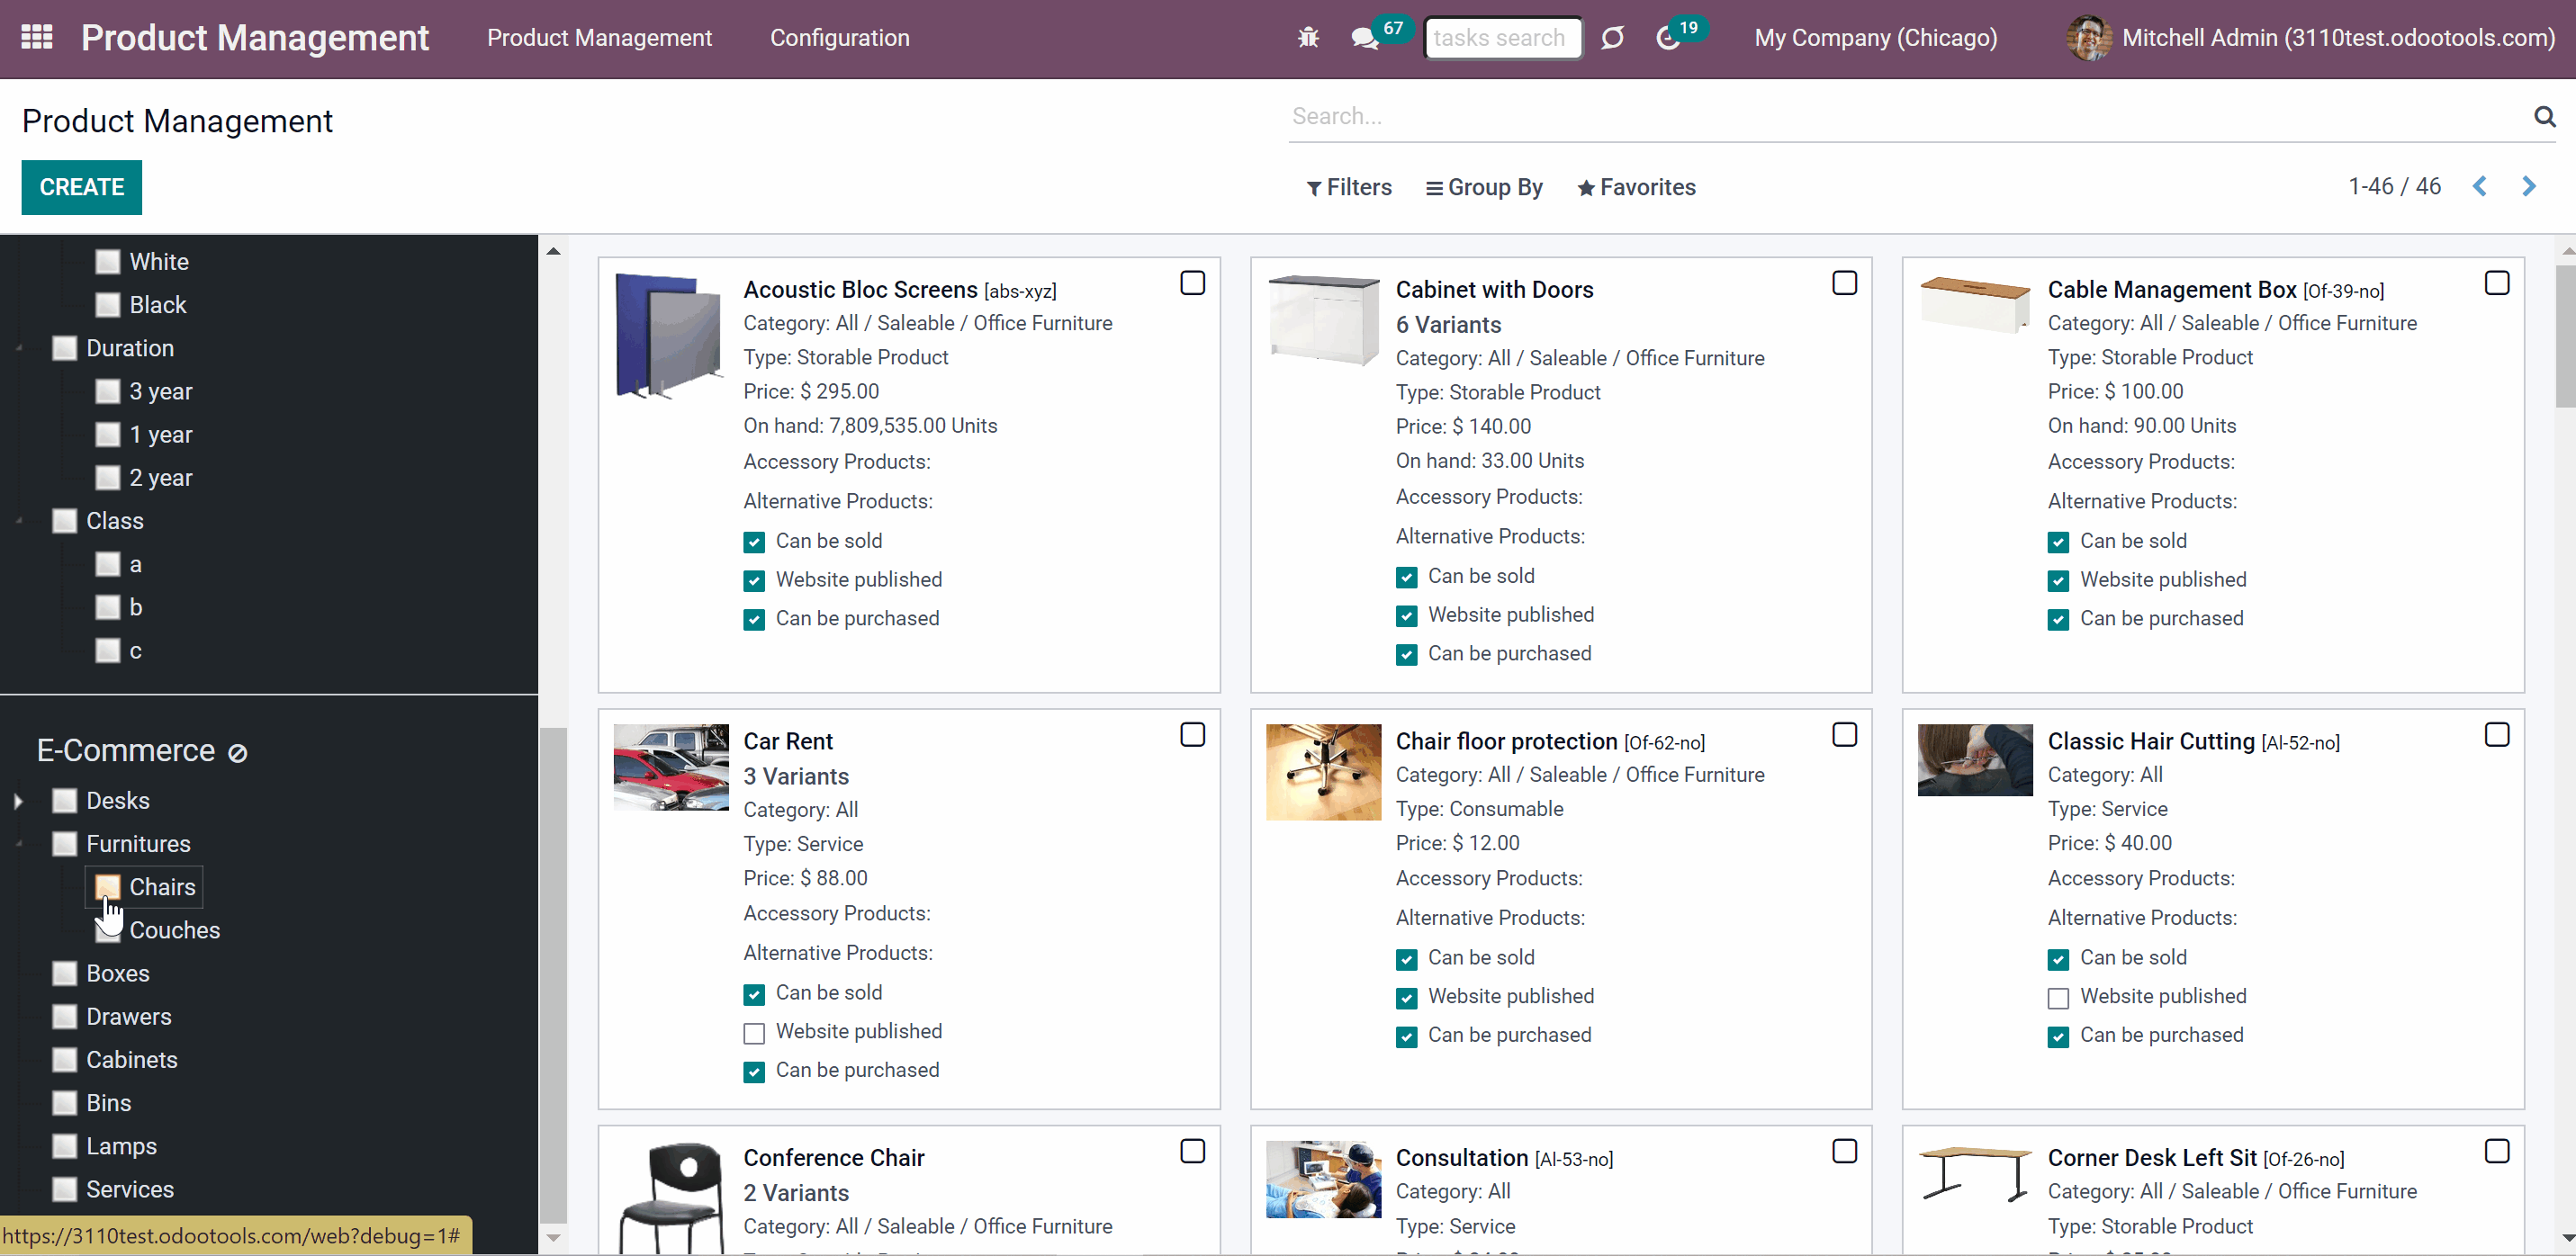
Task: Open Acoustic Bloc Screens product image
Action: (x=669, y=335)
